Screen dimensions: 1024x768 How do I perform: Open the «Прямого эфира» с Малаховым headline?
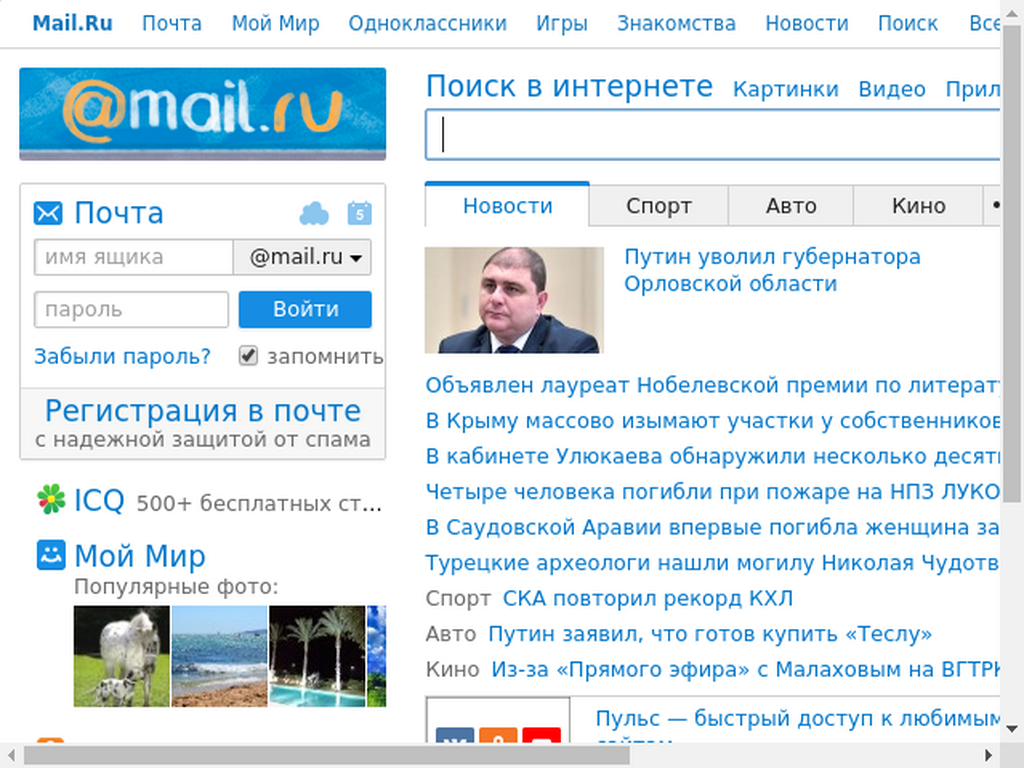[745, 669]
